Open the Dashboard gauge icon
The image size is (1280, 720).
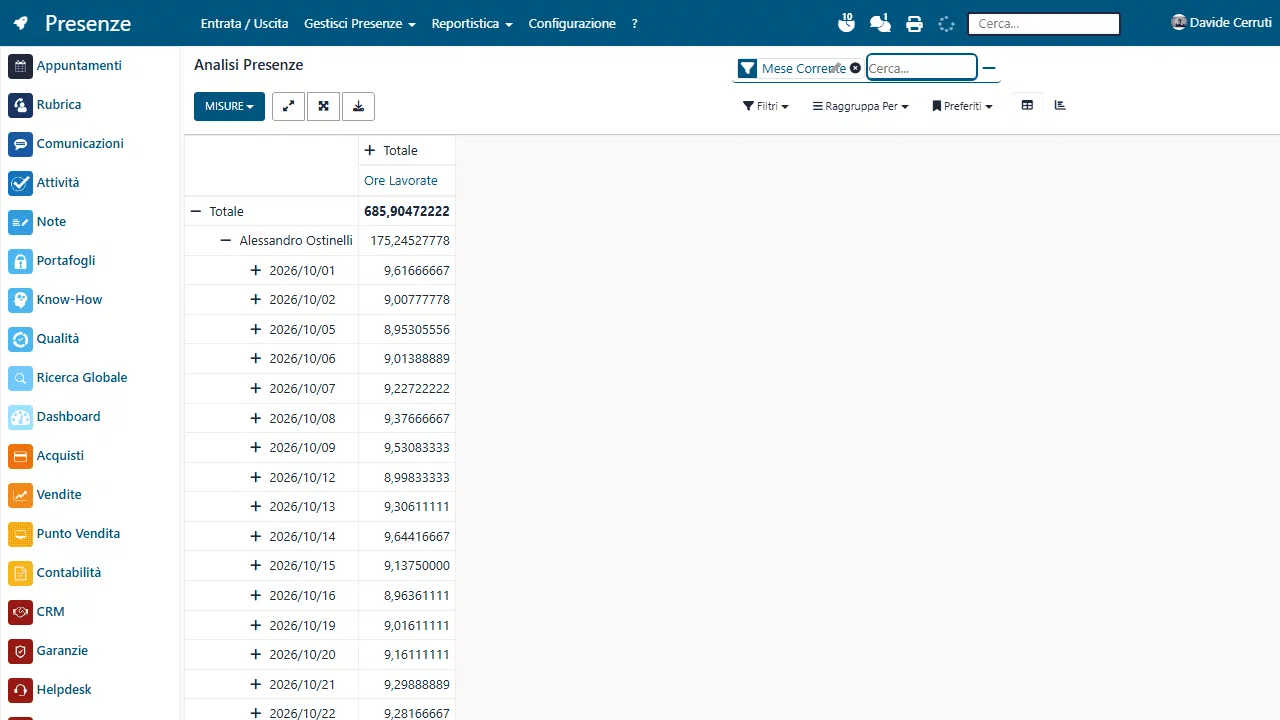[20, 417]
